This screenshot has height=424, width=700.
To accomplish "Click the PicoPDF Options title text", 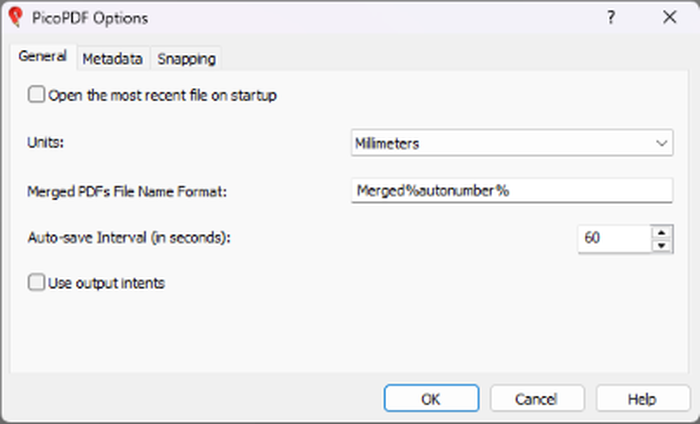I will 90,18.
